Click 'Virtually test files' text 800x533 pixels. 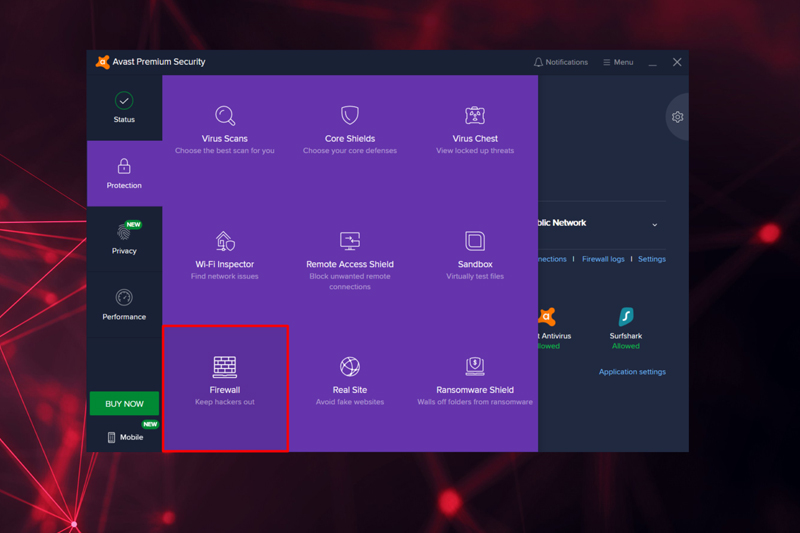[475, 276]
